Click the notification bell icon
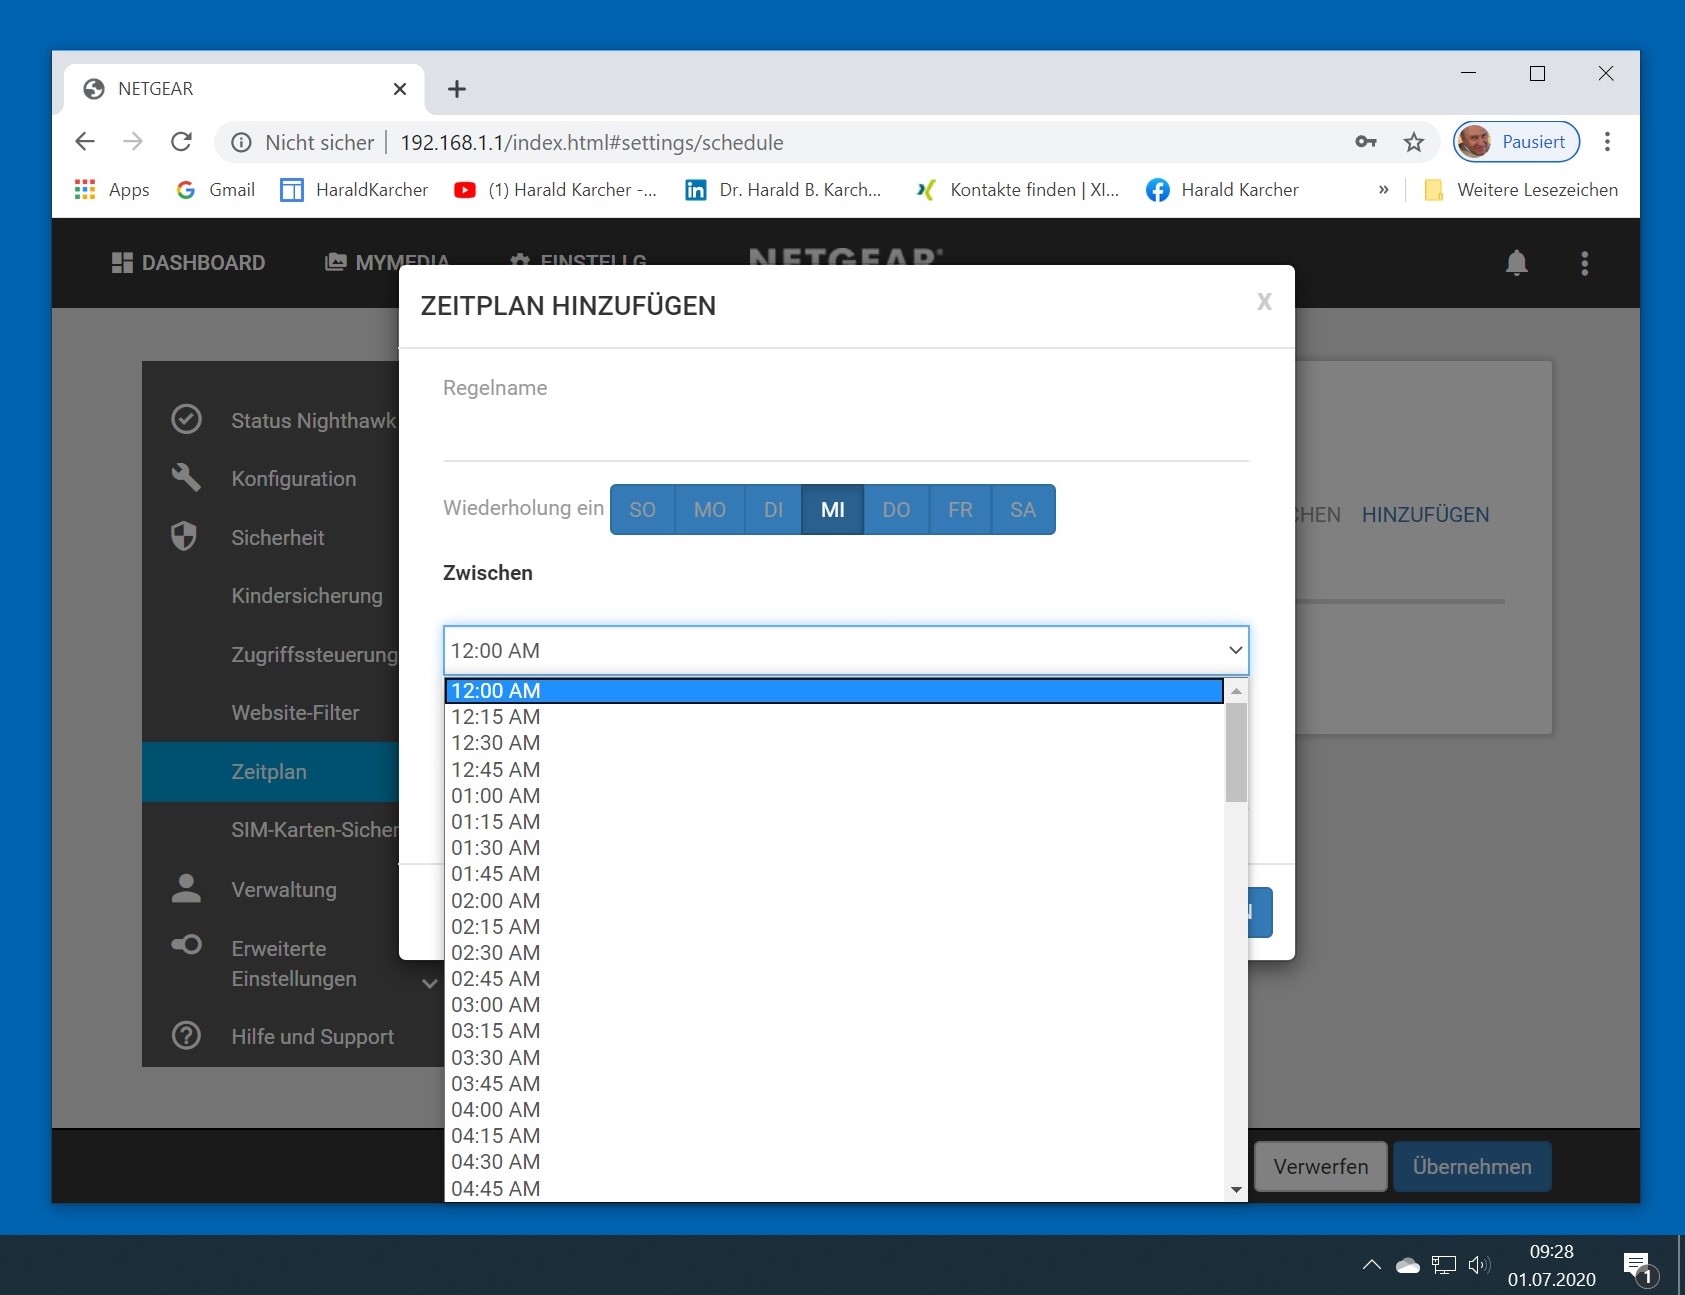Screen dimensions: 1685x1295 [x=1516, y=263]
